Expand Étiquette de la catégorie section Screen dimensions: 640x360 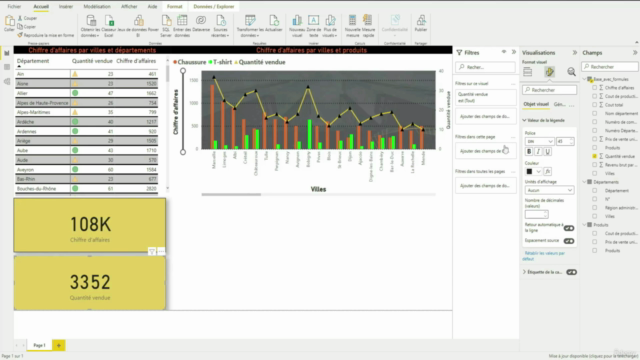[524, 272]
